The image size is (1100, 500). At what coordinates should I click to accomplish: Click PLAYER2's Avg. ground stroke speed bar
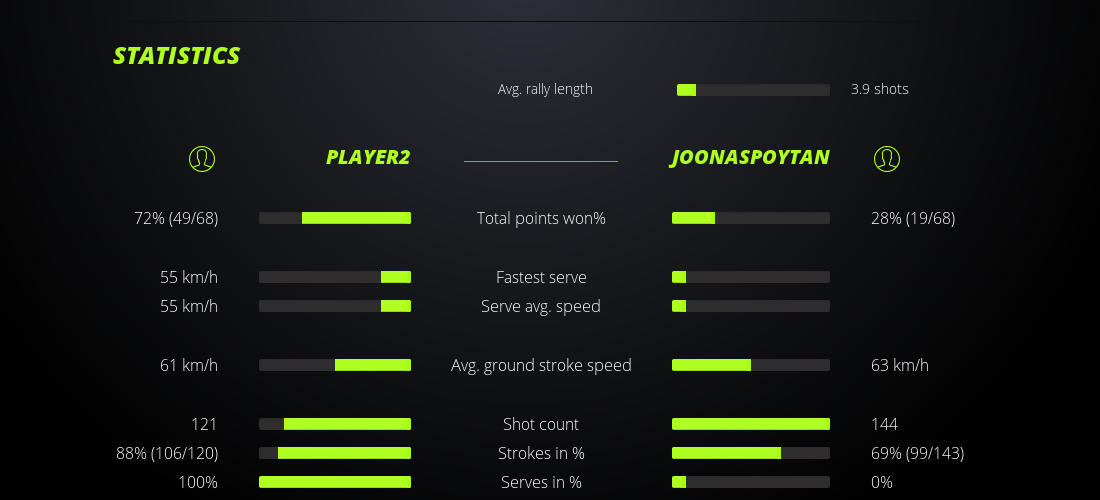(x=335, y=365)
